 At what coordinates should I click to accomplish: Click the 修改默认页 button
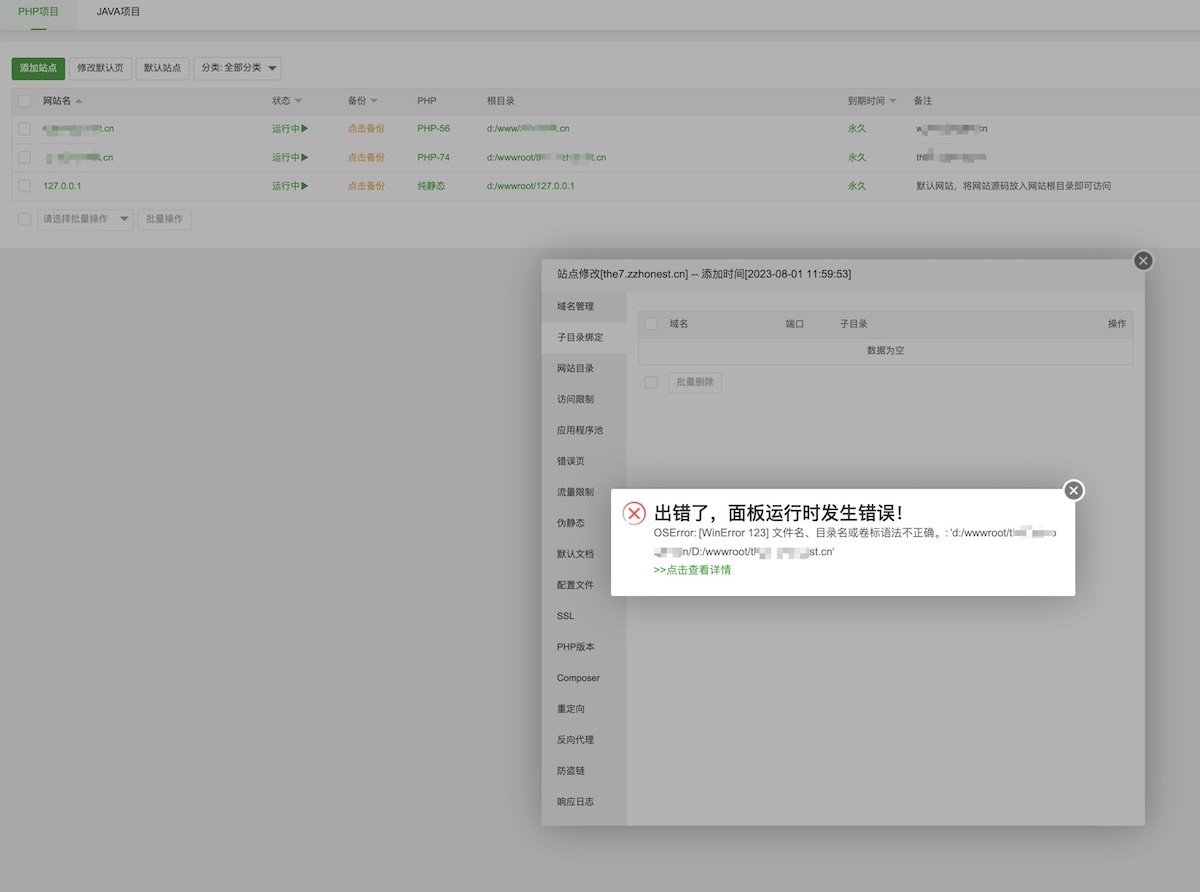coord(100,68)
